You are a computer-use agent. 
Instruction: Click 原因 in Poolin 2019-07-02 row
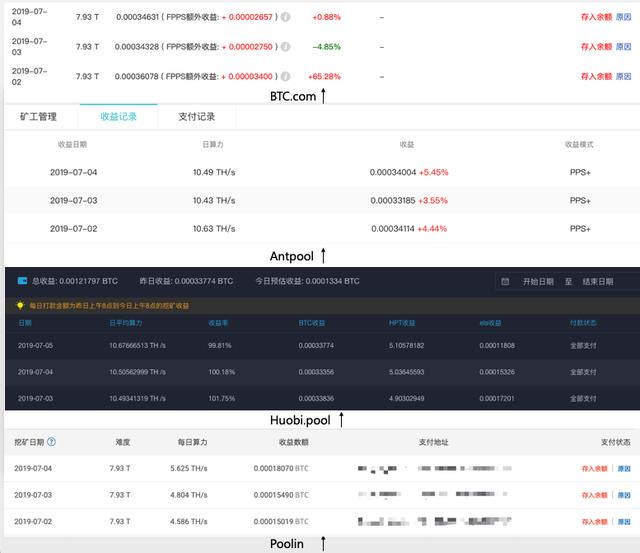pos(624,522)
